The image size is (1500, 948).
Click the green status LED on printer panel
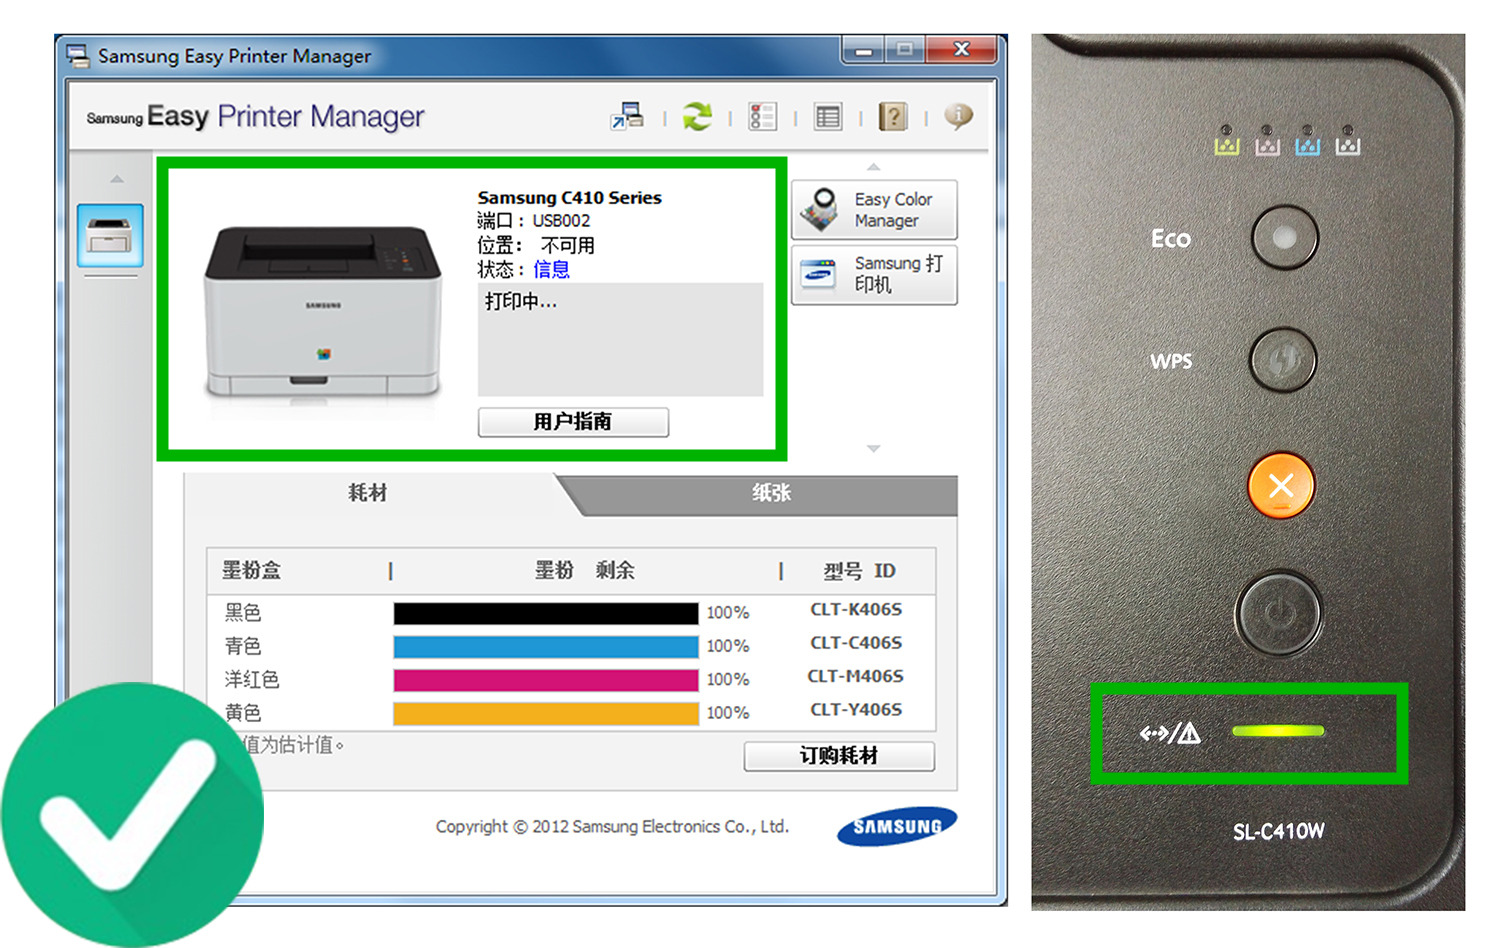(1278, 731)
